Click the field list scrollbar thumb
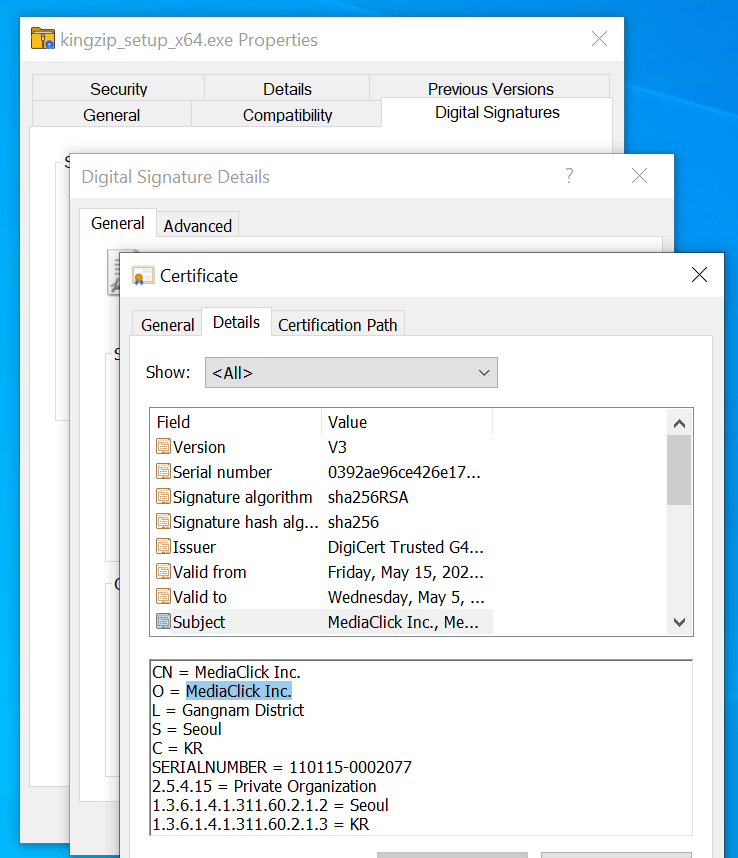 tap(679, 470)
